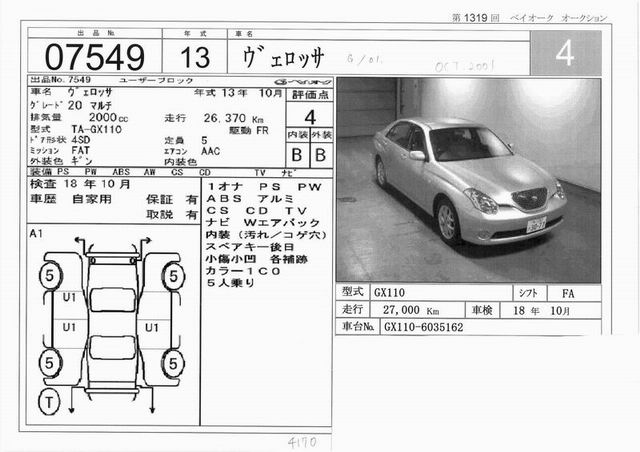This screenshot has height=452, width=640.
Task: Click the 走行 value 27,000 Km
Action: point(411,311)
